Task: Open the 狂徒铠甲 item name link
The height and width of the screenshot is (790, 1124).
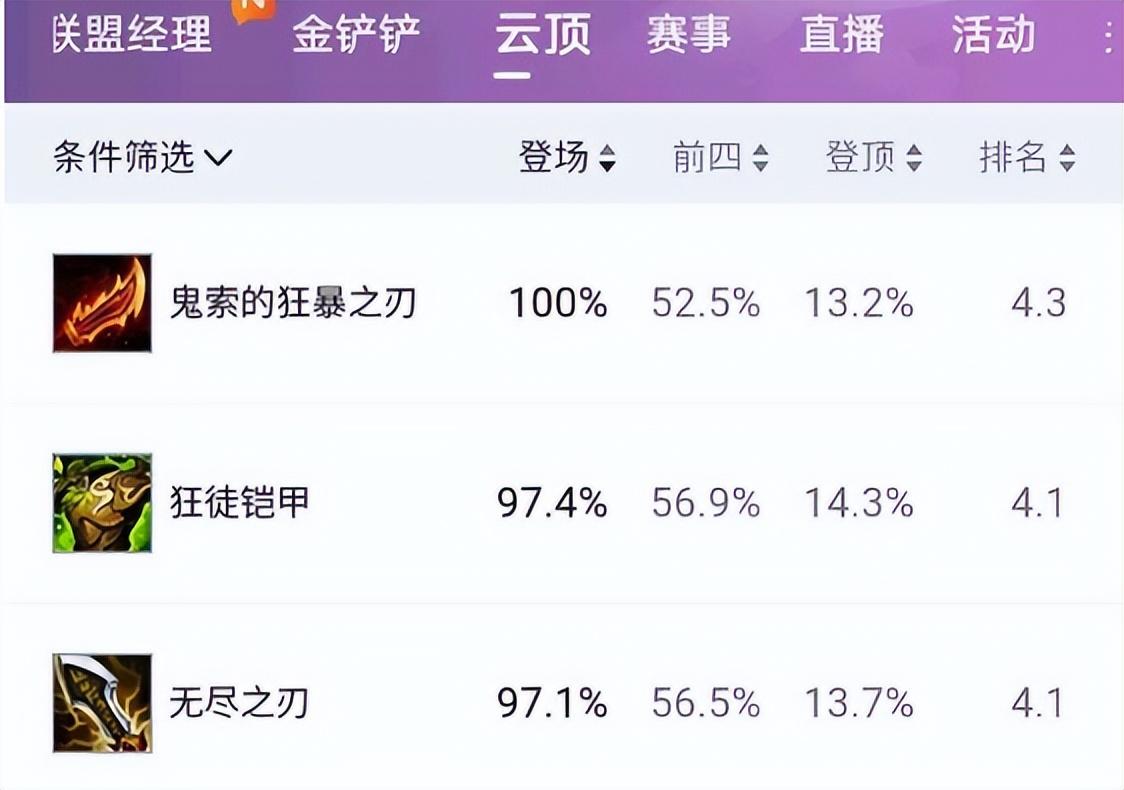Action: [239, 502]
